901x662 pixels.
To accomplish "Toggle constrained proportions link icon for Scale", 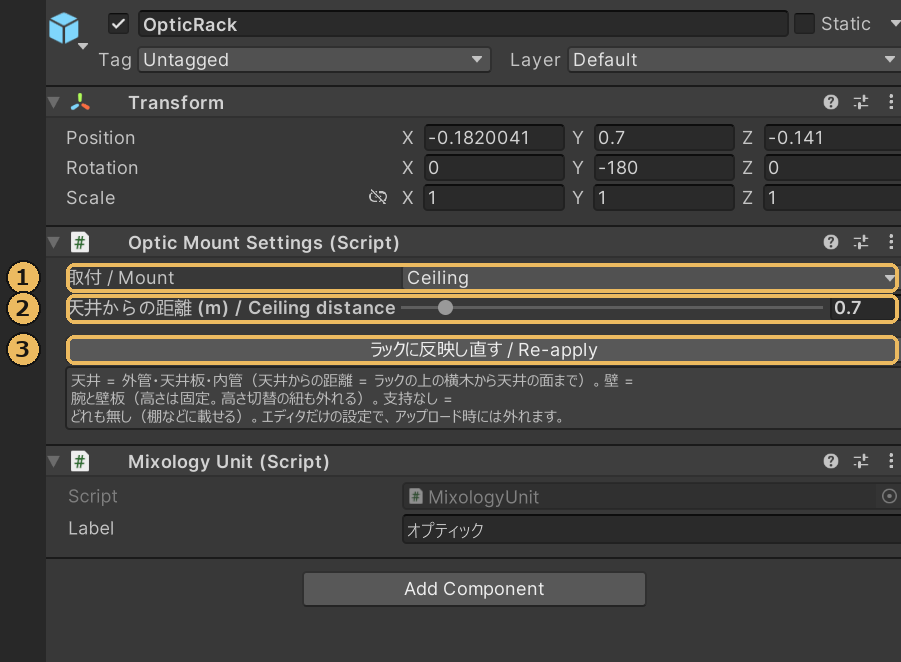I will [x=378, y=197].
